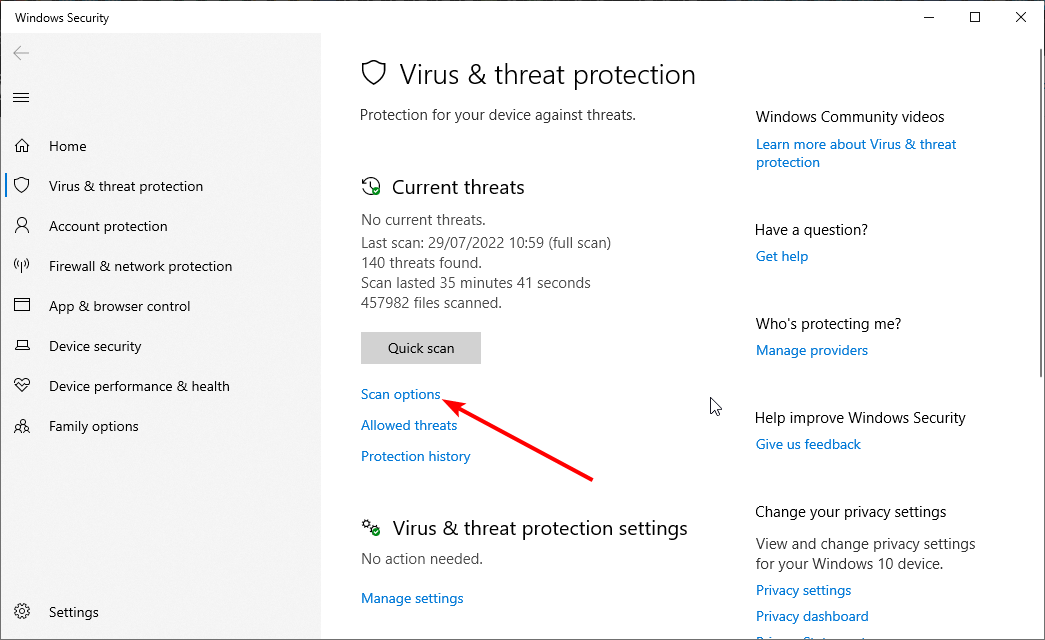View Protection history
This screenshot has height=640, width=1045.
point(416,457)
